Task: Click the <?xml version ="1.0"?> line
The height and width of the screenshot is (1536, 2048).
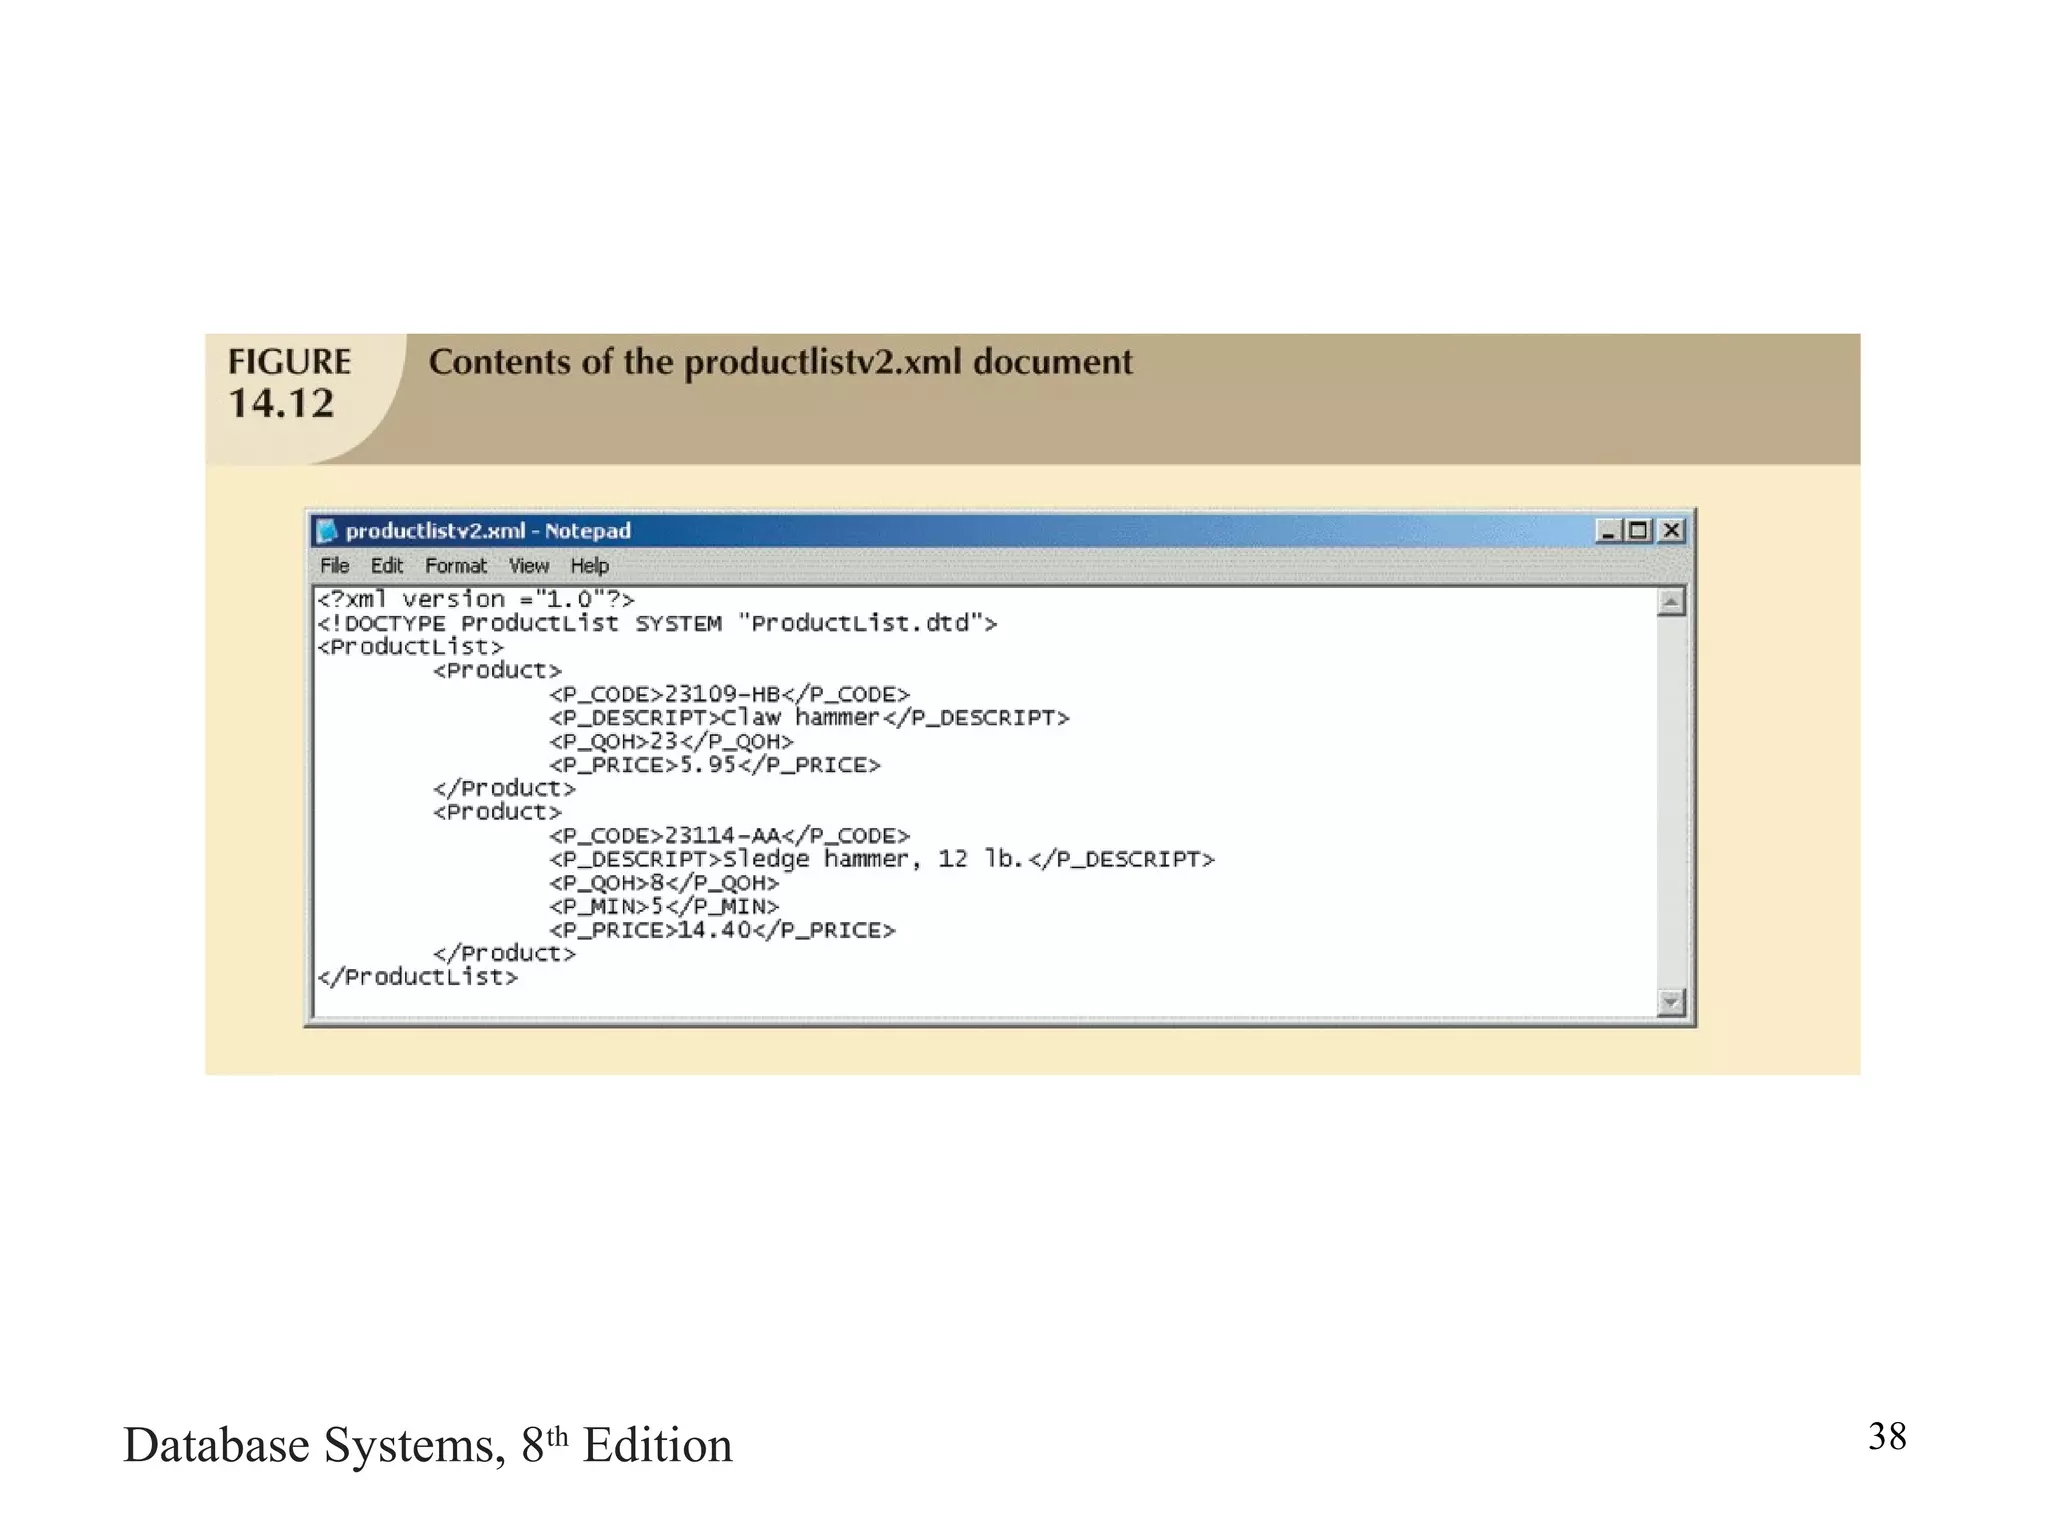Action: click(476, 600)
